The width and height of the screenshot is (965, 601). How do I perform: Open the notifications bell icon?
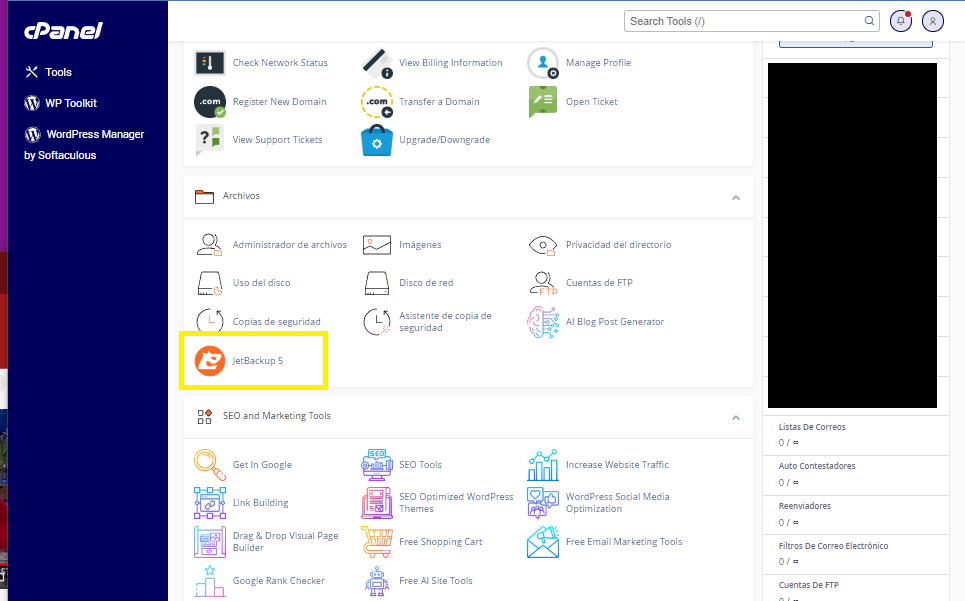(901, 21)
